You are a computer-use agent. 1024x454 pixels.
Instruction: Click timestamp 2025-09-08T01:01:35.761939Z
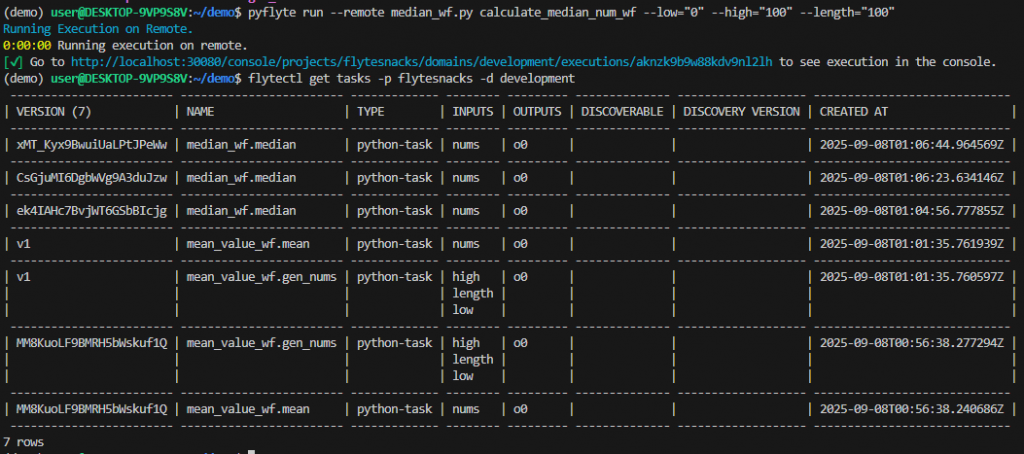coord(912,244)
